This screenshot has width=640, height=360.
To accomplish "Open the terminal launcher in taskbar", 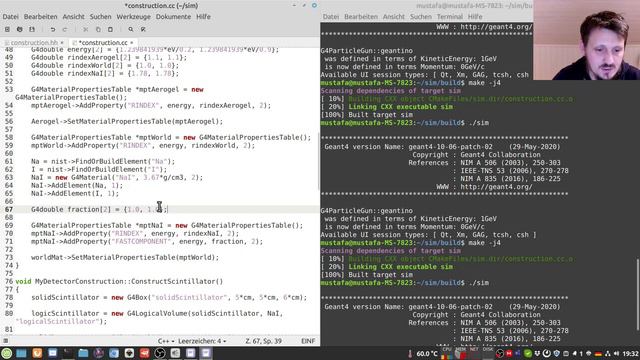I will (68, 353).
